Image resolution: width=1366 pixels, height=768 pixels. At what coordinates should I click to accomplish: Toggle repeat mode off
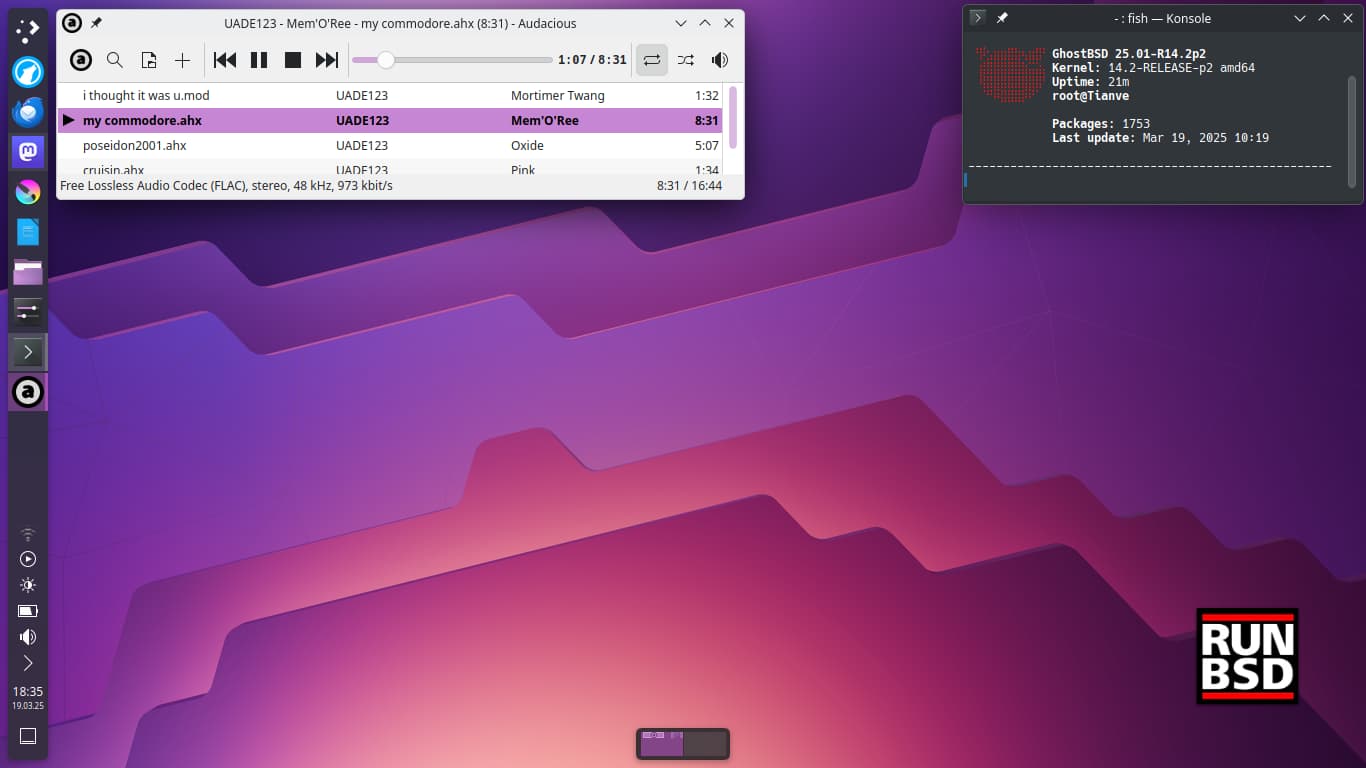pos(652,60)
